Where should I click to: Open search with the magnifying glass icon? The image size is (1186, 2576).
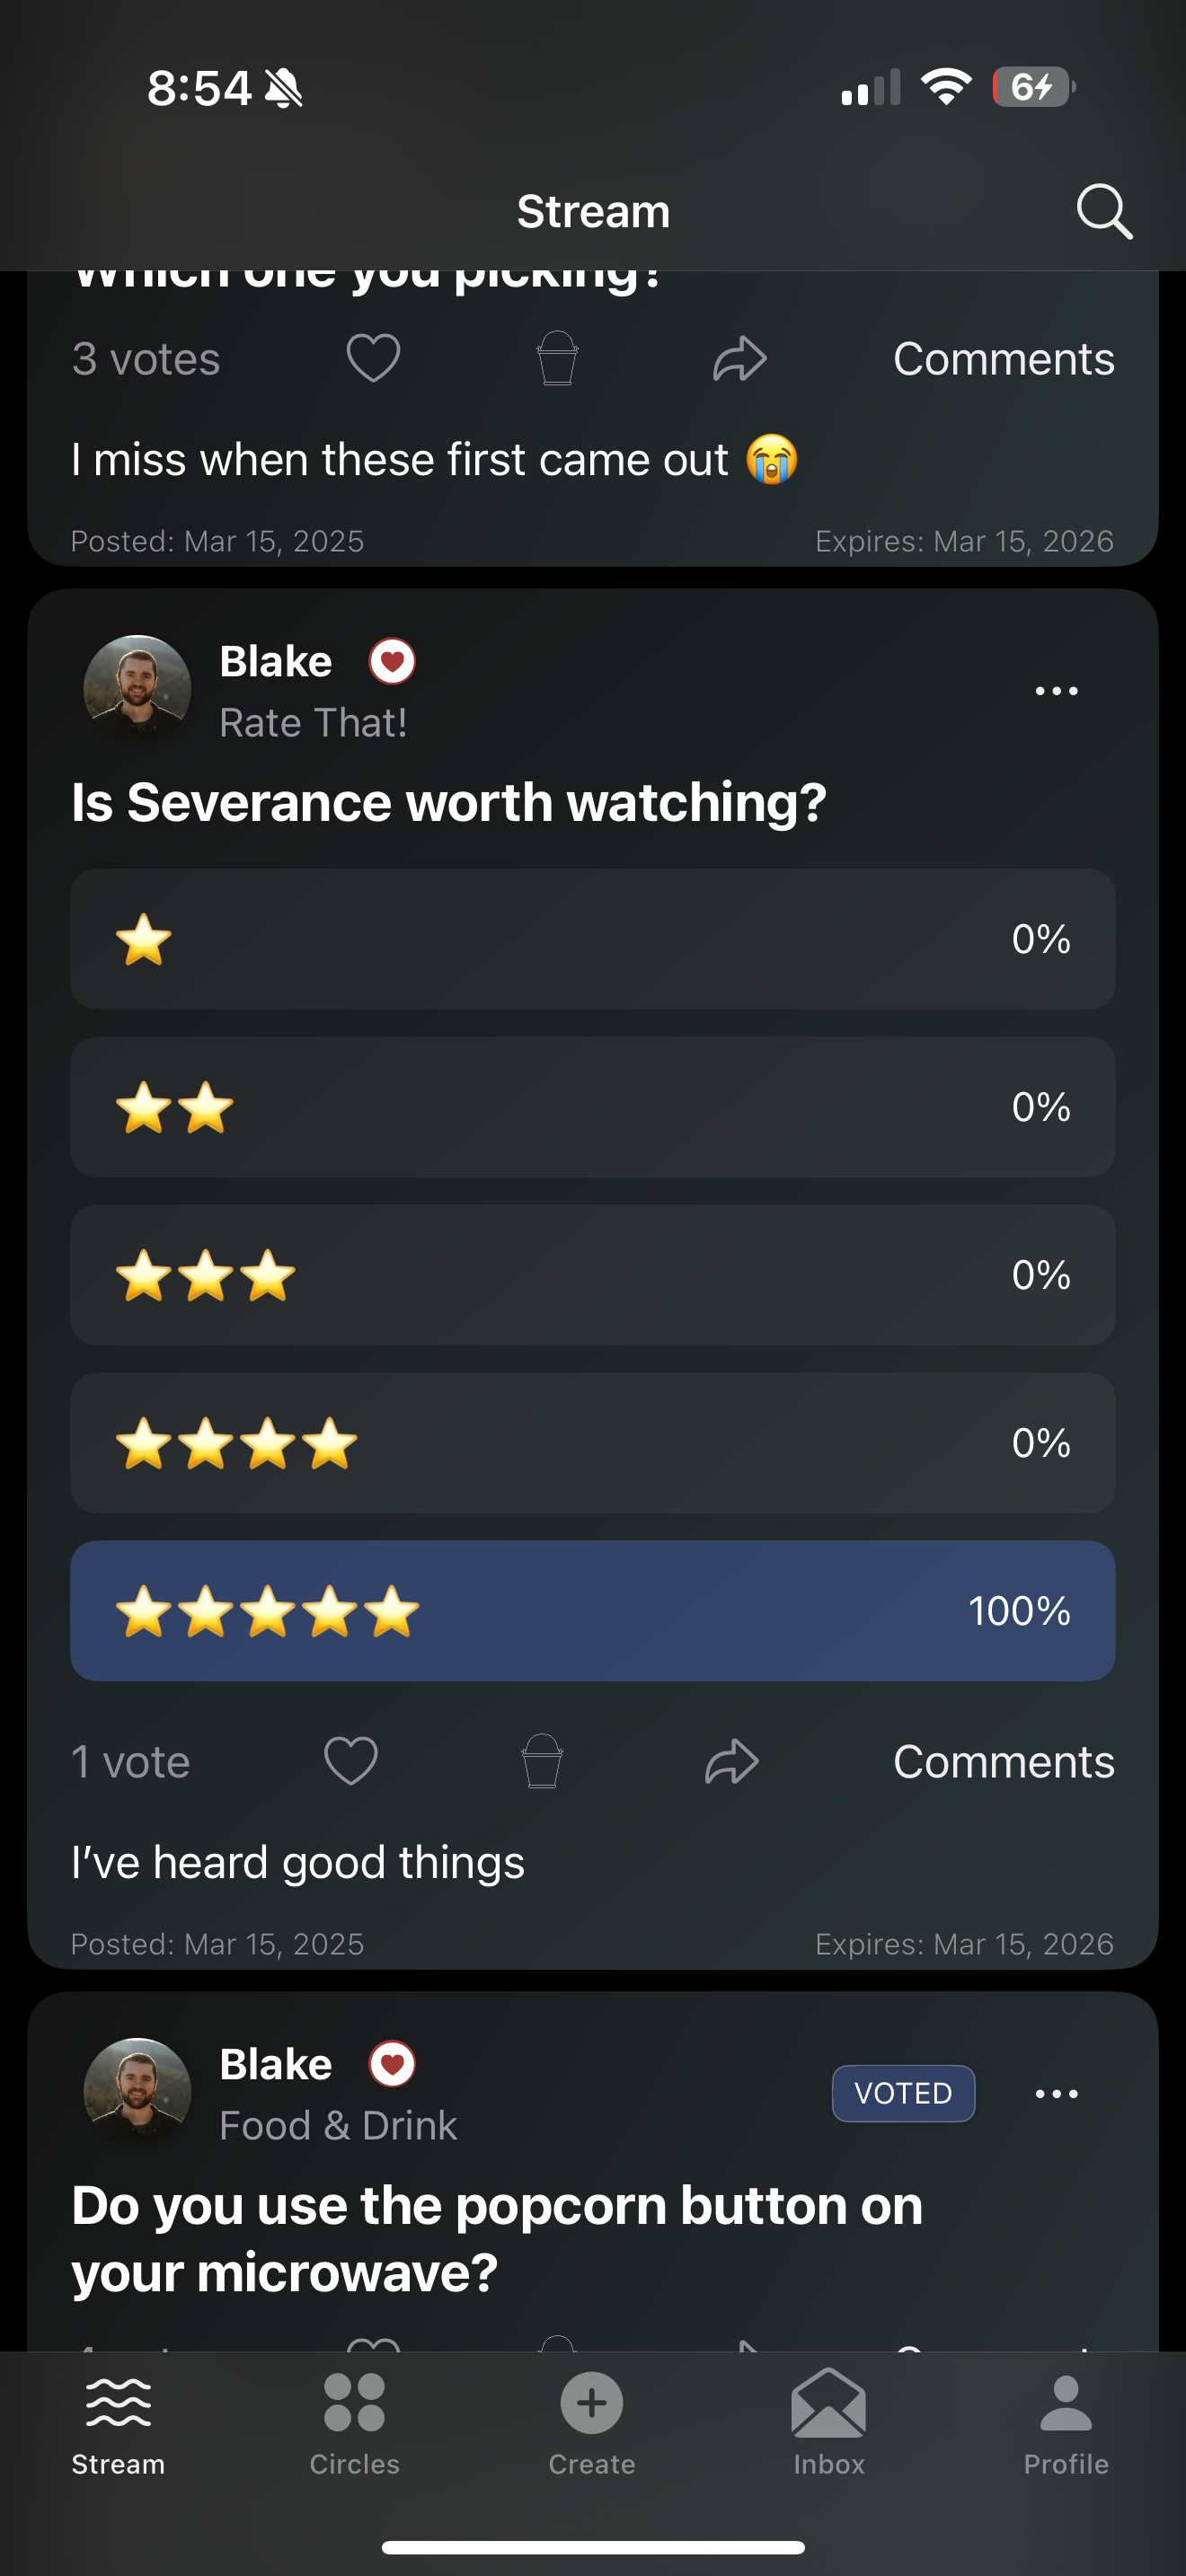pos(1104,211)
